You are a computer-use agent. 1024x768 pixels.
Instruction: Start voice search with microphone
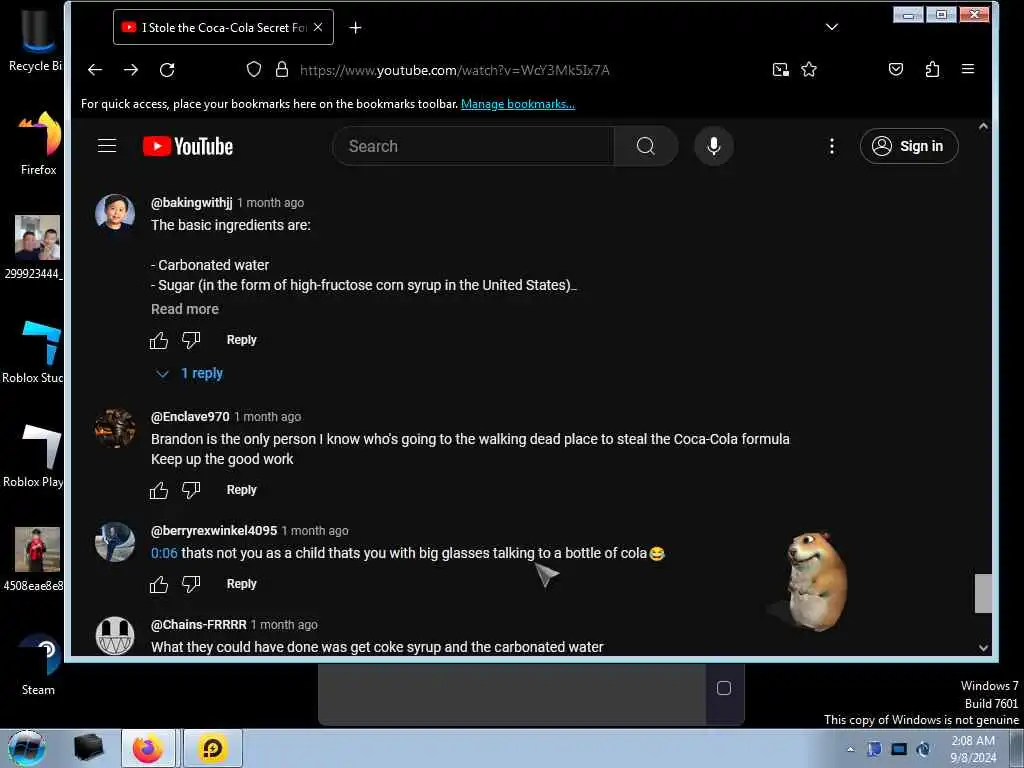click(x=714, y=146)
